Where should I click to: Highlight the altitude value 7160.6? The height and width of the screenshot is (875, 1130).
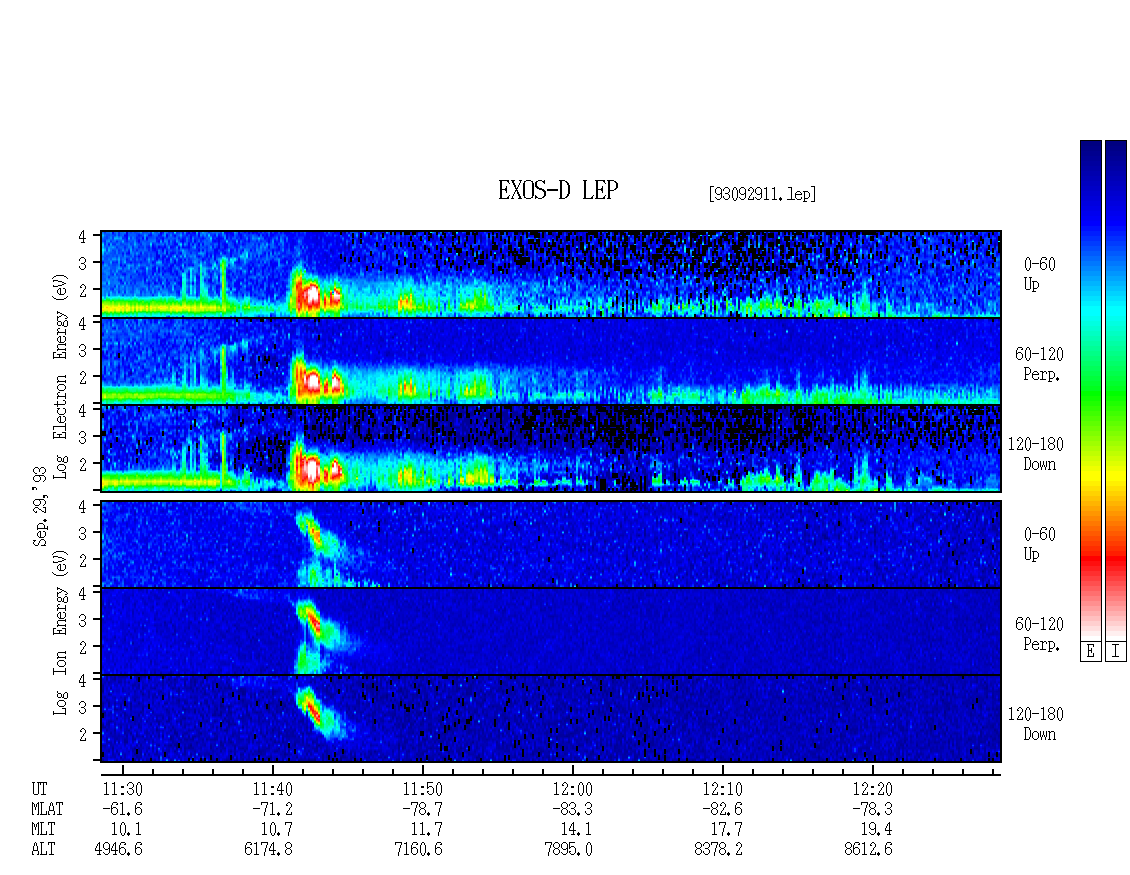pyautogui.click(x=418, y=850)
